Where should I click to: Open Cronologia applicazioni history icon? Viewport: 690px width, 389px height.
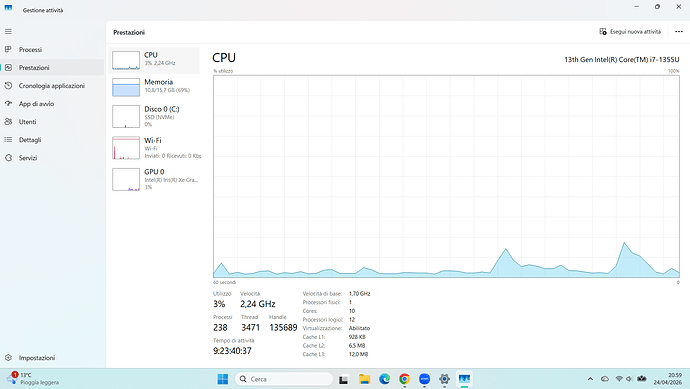(8, 85)
